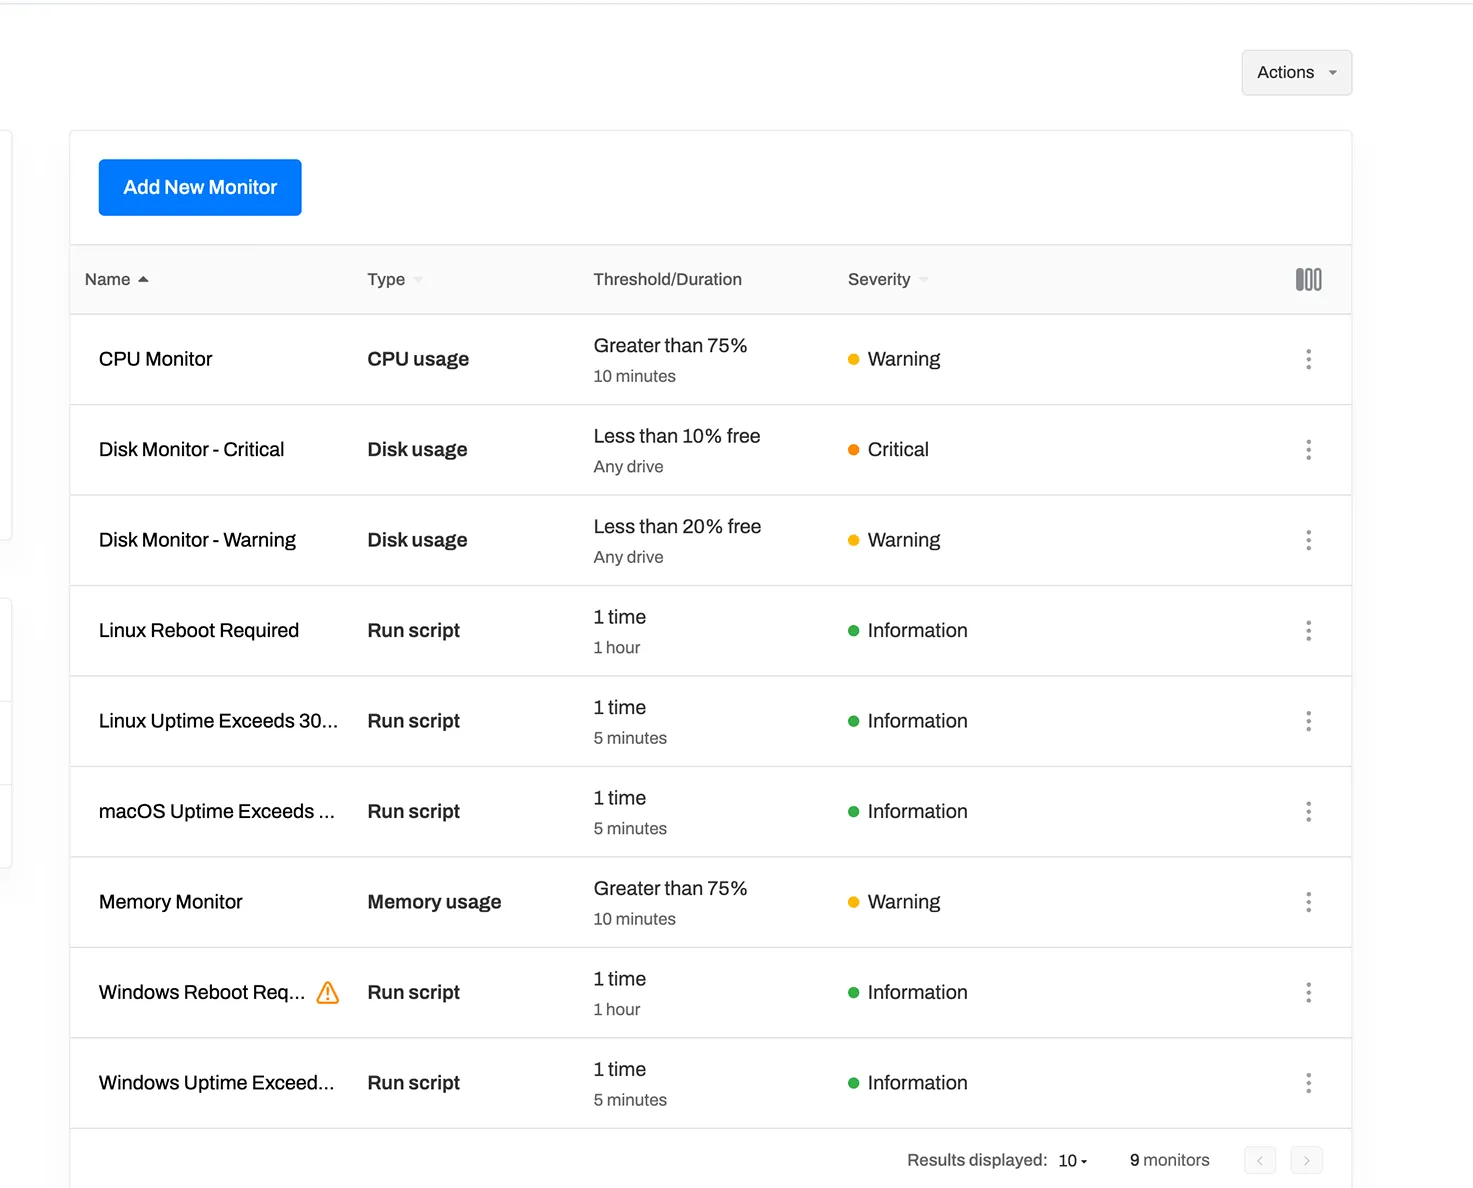
Task: Change the Results displayed count dropdown
Action: (1072, 1161)
